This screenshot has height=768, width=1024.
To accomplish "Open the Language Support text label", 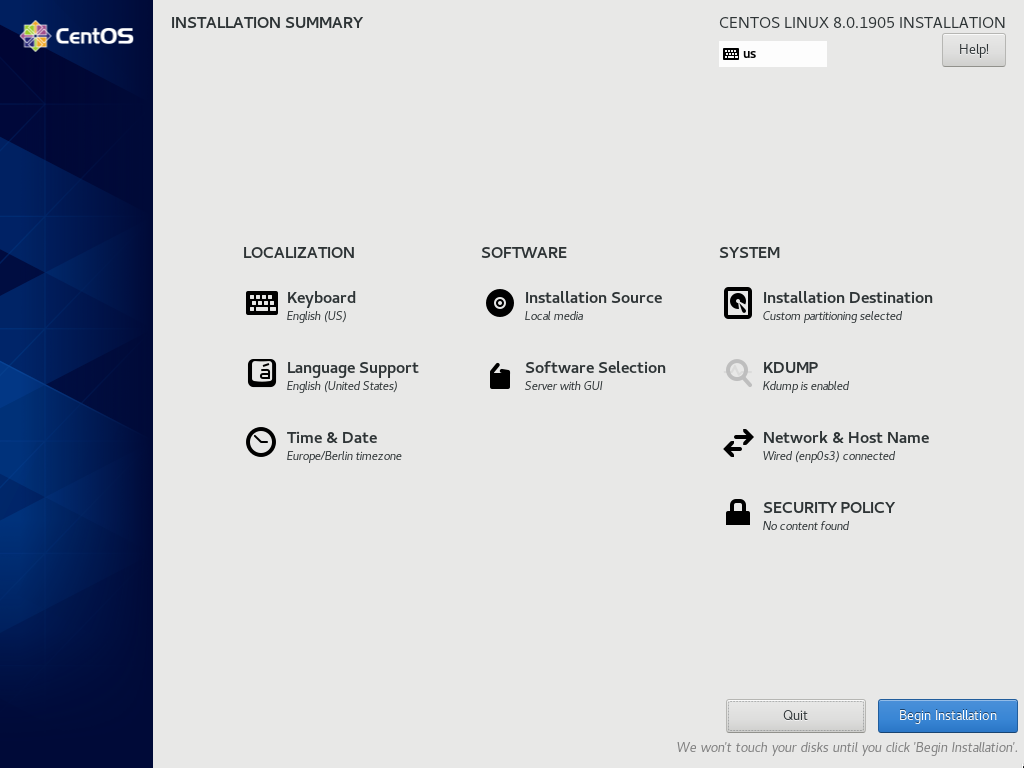I will (x=352, y=368).
